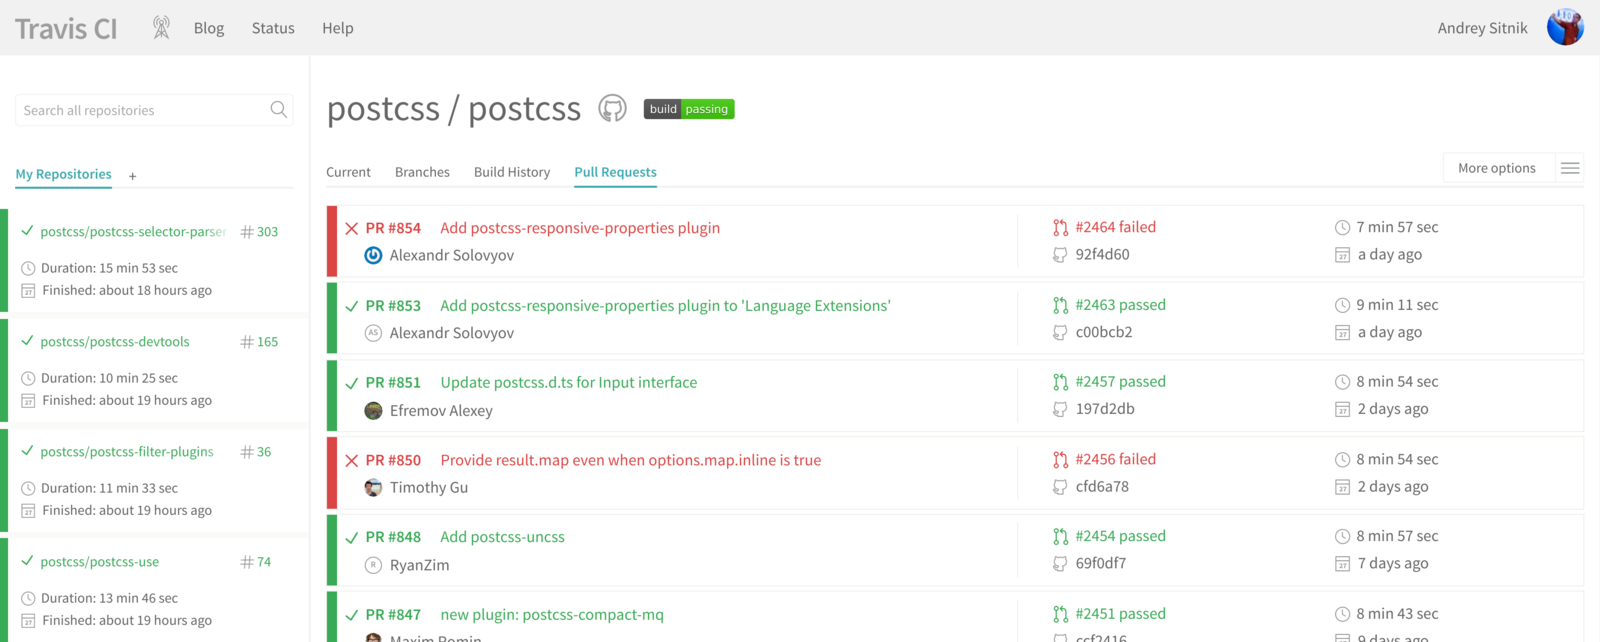Viewport: 1600px width, 642px height.
Task: Open build #2463 passed
Action: [1120, 304]
